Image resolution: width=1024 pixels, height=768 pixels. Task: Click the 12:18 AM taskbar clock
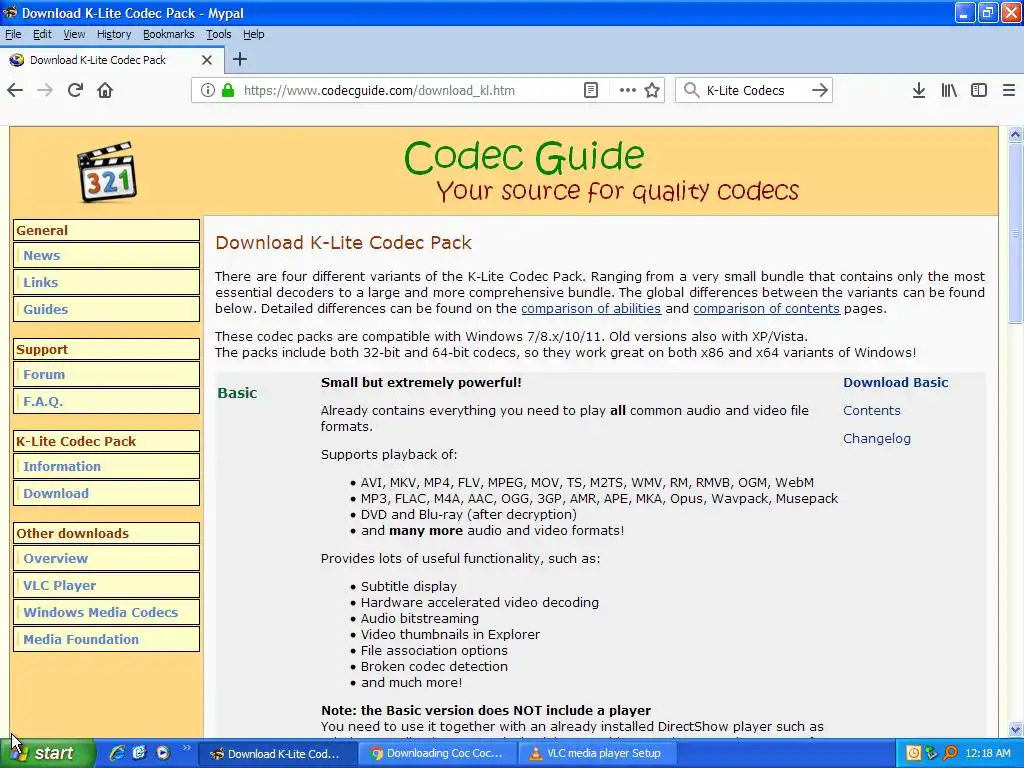(x=987, y=753)
